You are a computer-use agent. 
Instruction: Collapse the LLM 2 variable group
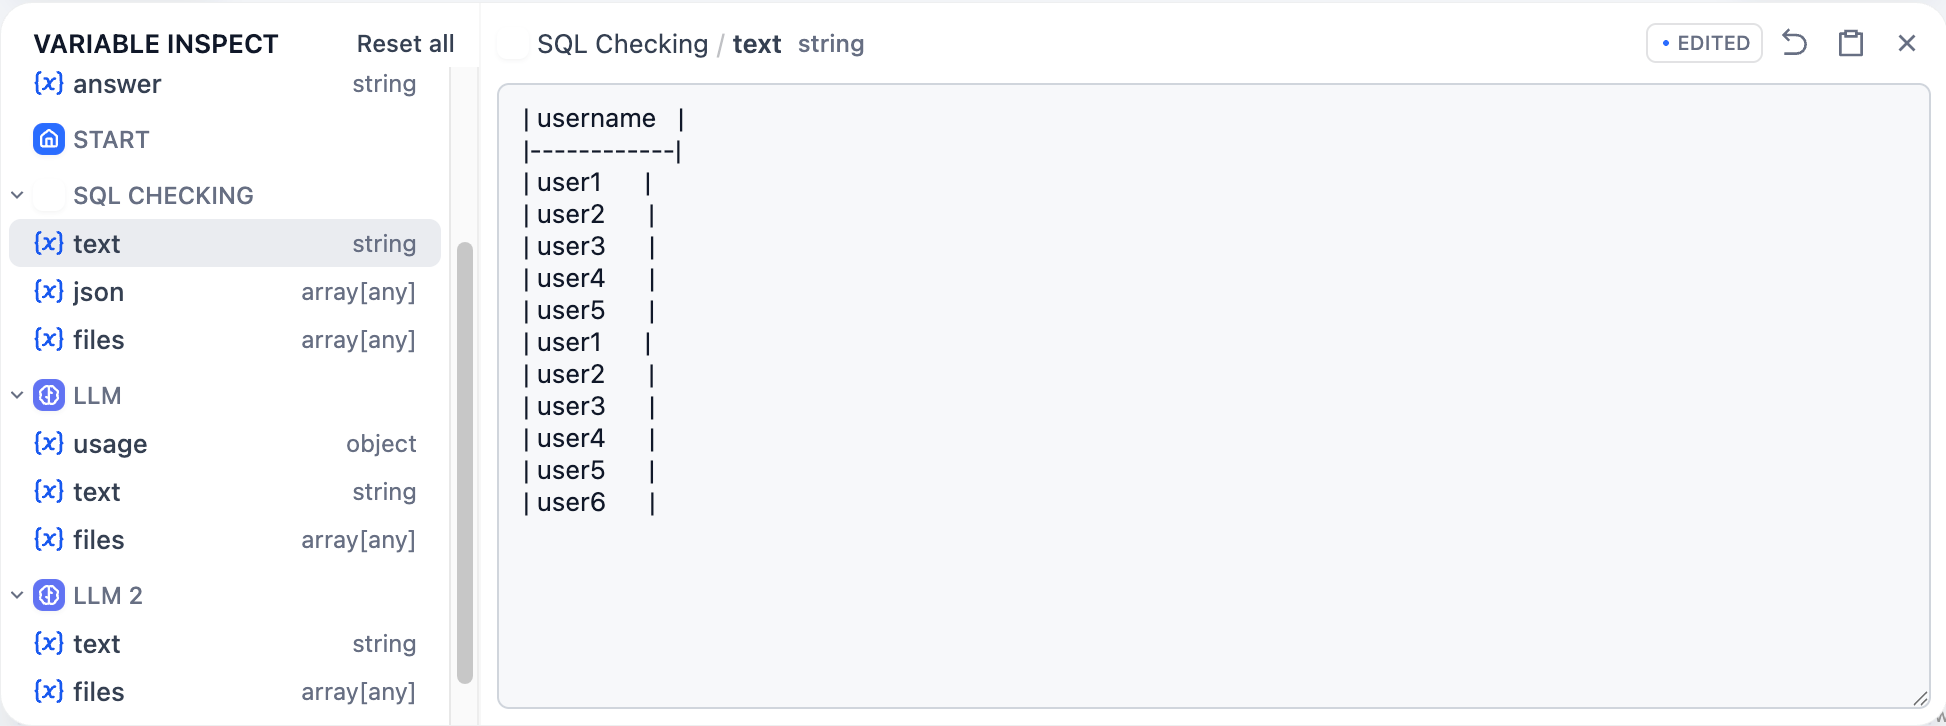17,595
